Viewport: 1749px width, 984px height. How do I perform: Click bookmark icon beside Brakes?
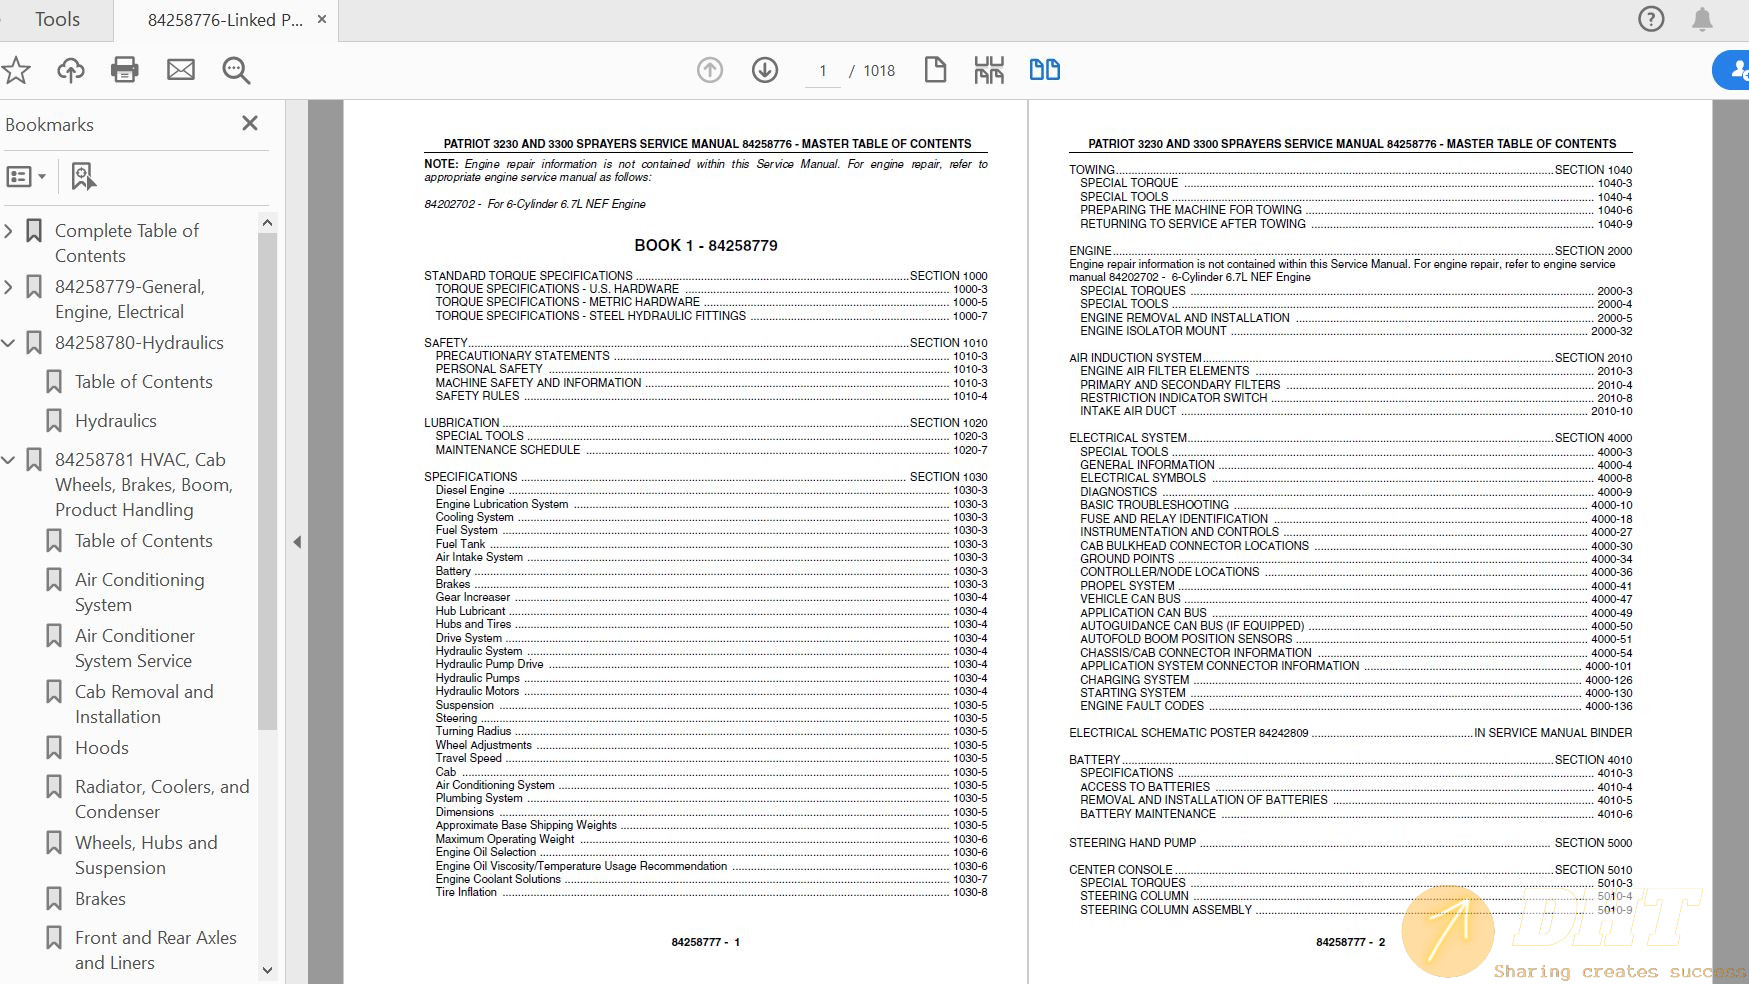(x=54, y=899)
